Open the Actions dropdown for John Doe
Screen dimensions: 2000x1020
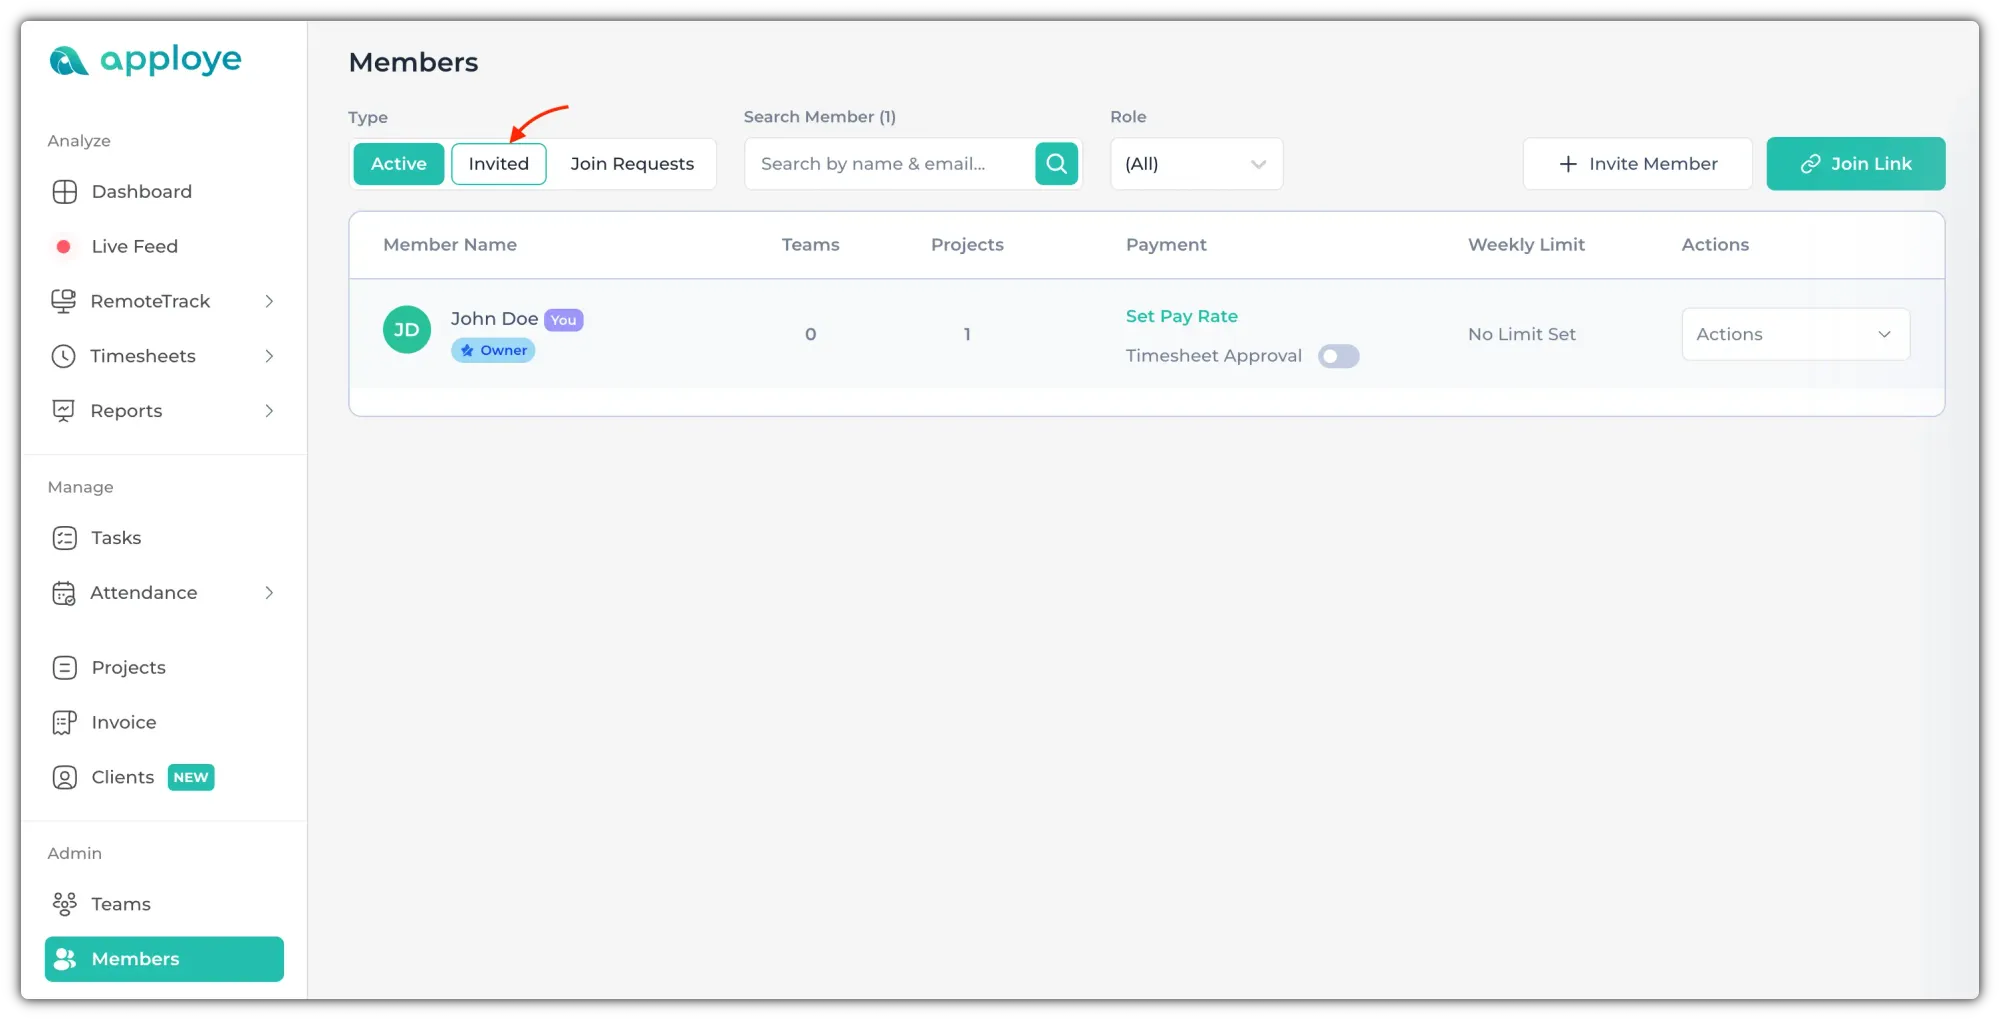[x=1795, y=334]
